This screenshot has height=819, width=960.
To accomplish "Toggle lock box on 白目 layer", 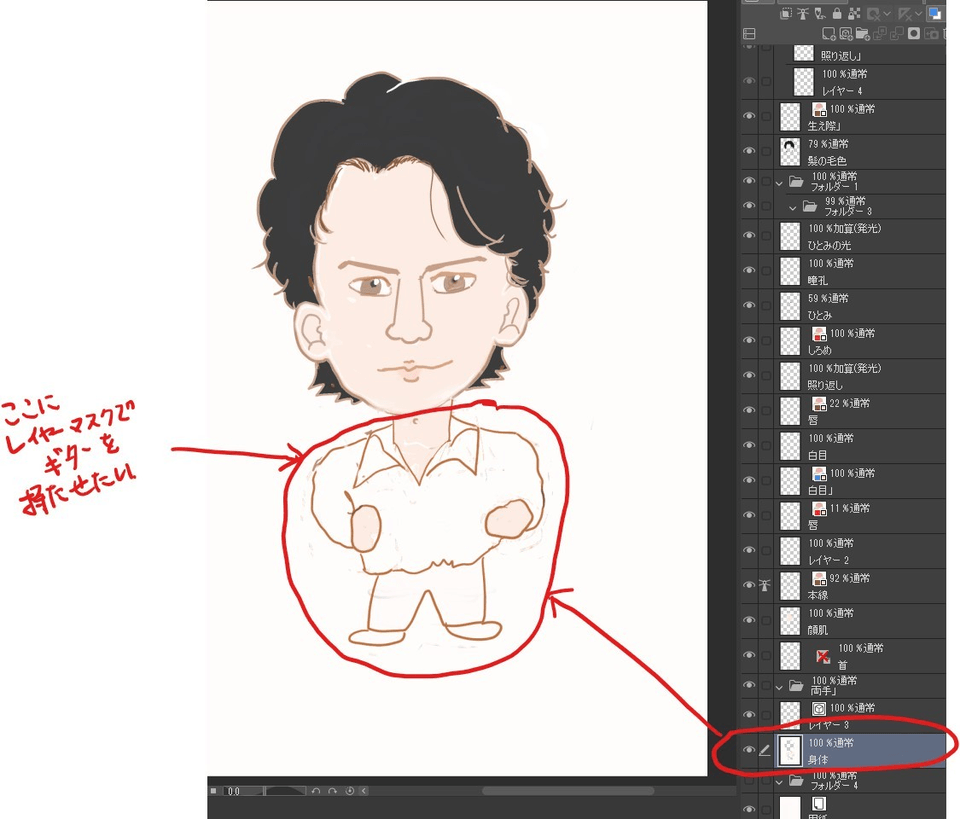I will (765, 446).
